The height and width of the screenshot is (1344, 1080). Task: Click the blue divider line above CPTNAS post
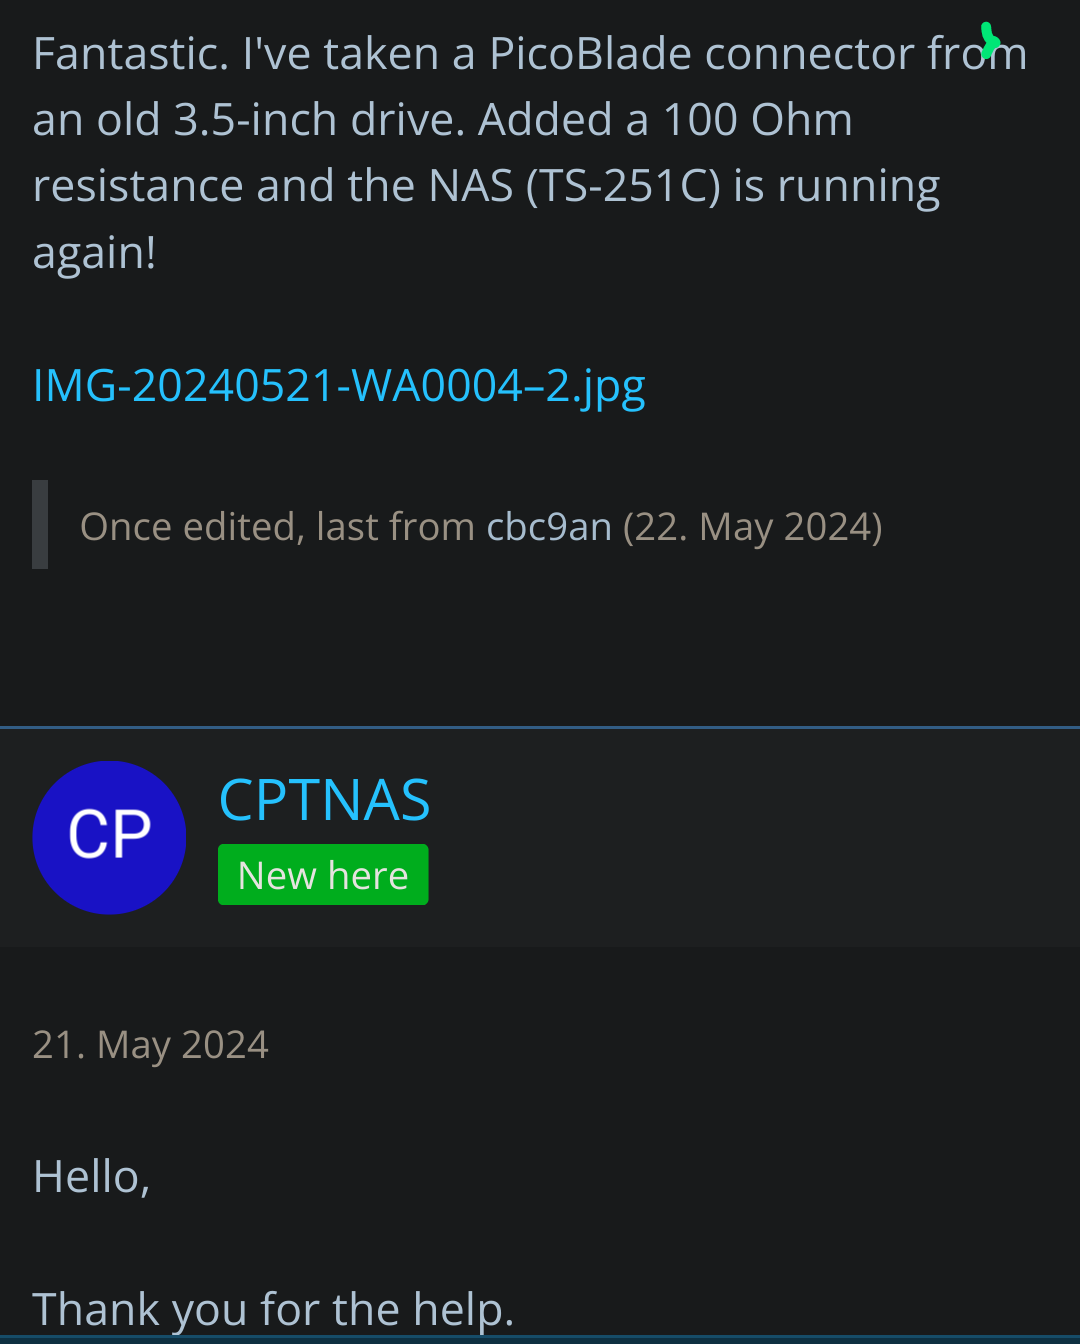540,727
